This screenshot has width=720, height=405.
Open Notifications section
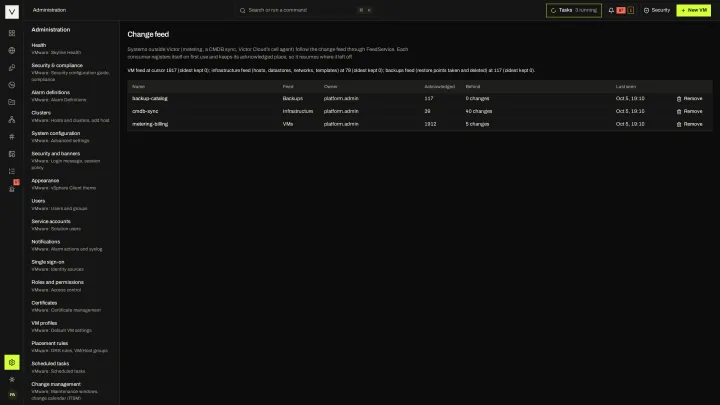(x=71, y=245)
